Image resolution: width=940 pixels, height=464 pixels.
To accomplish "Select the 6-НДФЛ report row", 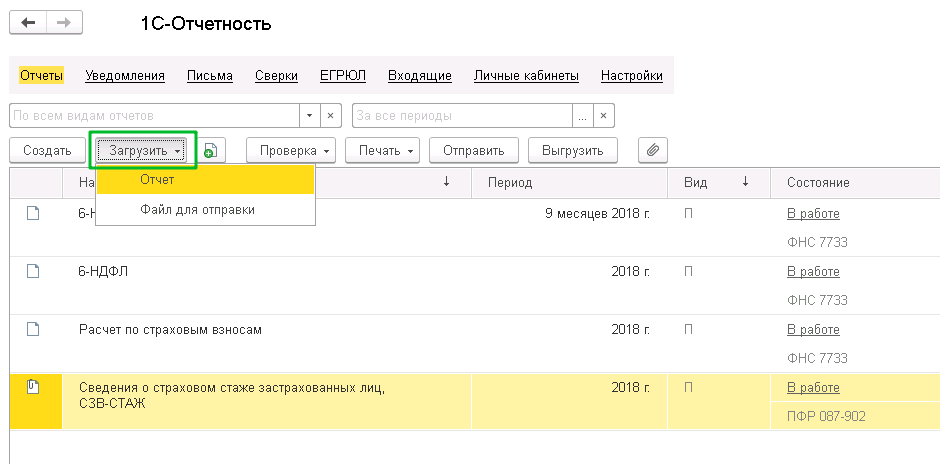I will pos(475,286).
